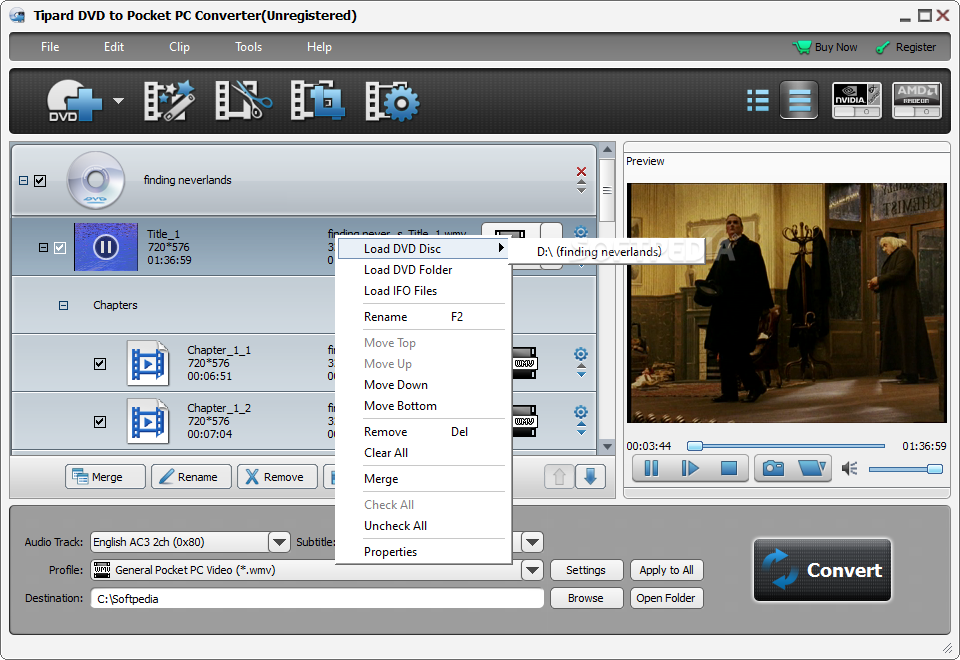Open the Audio Track dropdown

coord(279,542)
